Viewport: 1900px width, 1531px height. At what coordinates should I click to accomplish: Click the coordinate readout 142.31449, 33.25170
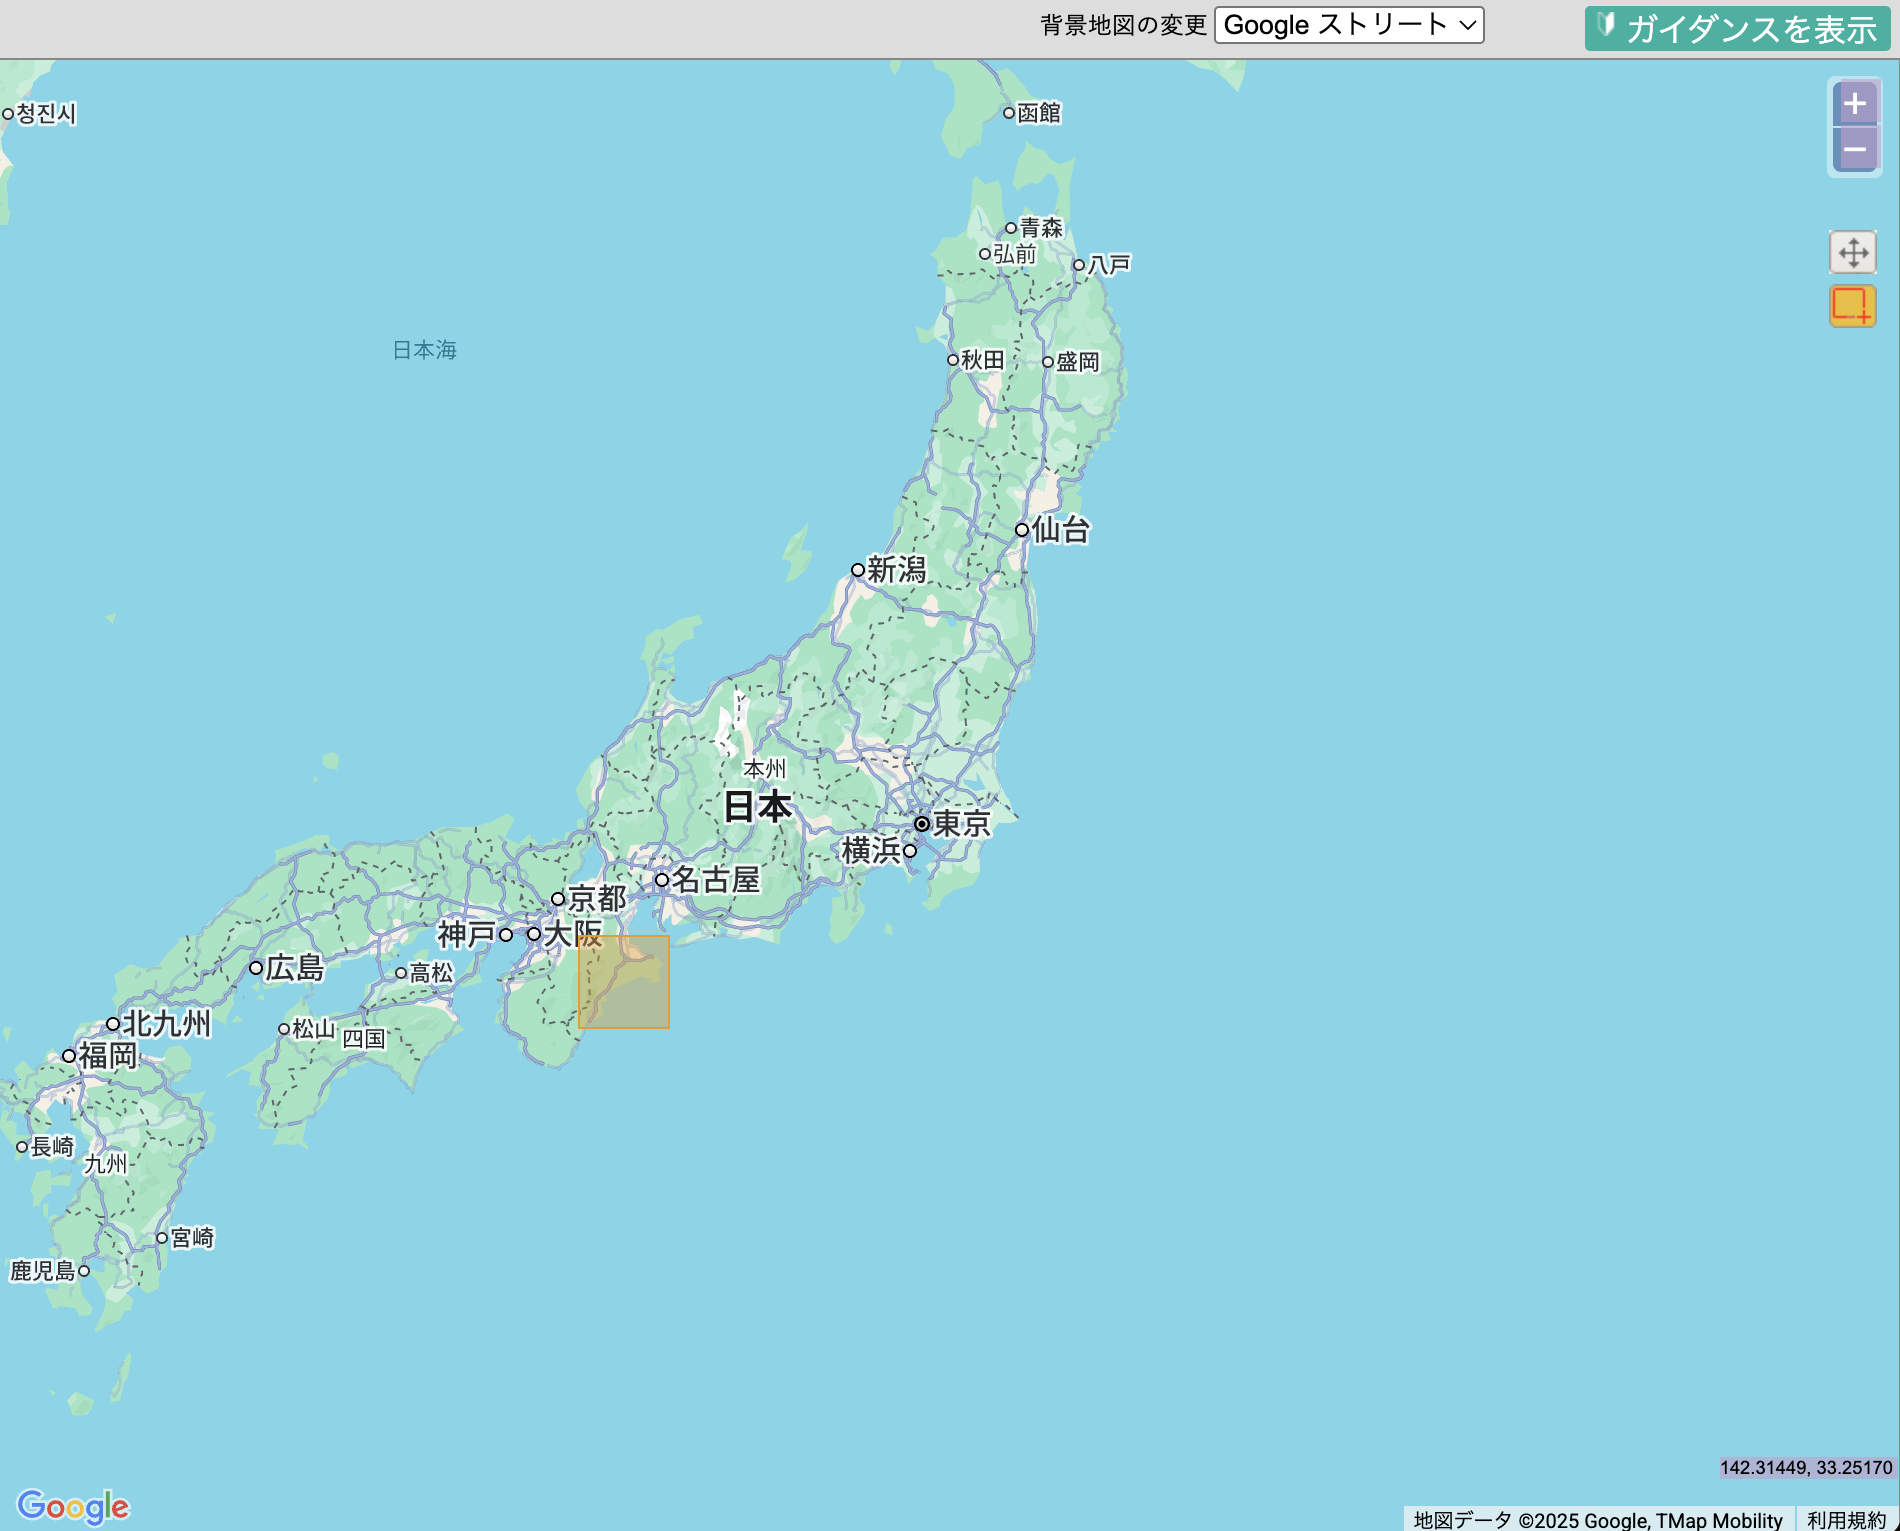point(1806,1467)
